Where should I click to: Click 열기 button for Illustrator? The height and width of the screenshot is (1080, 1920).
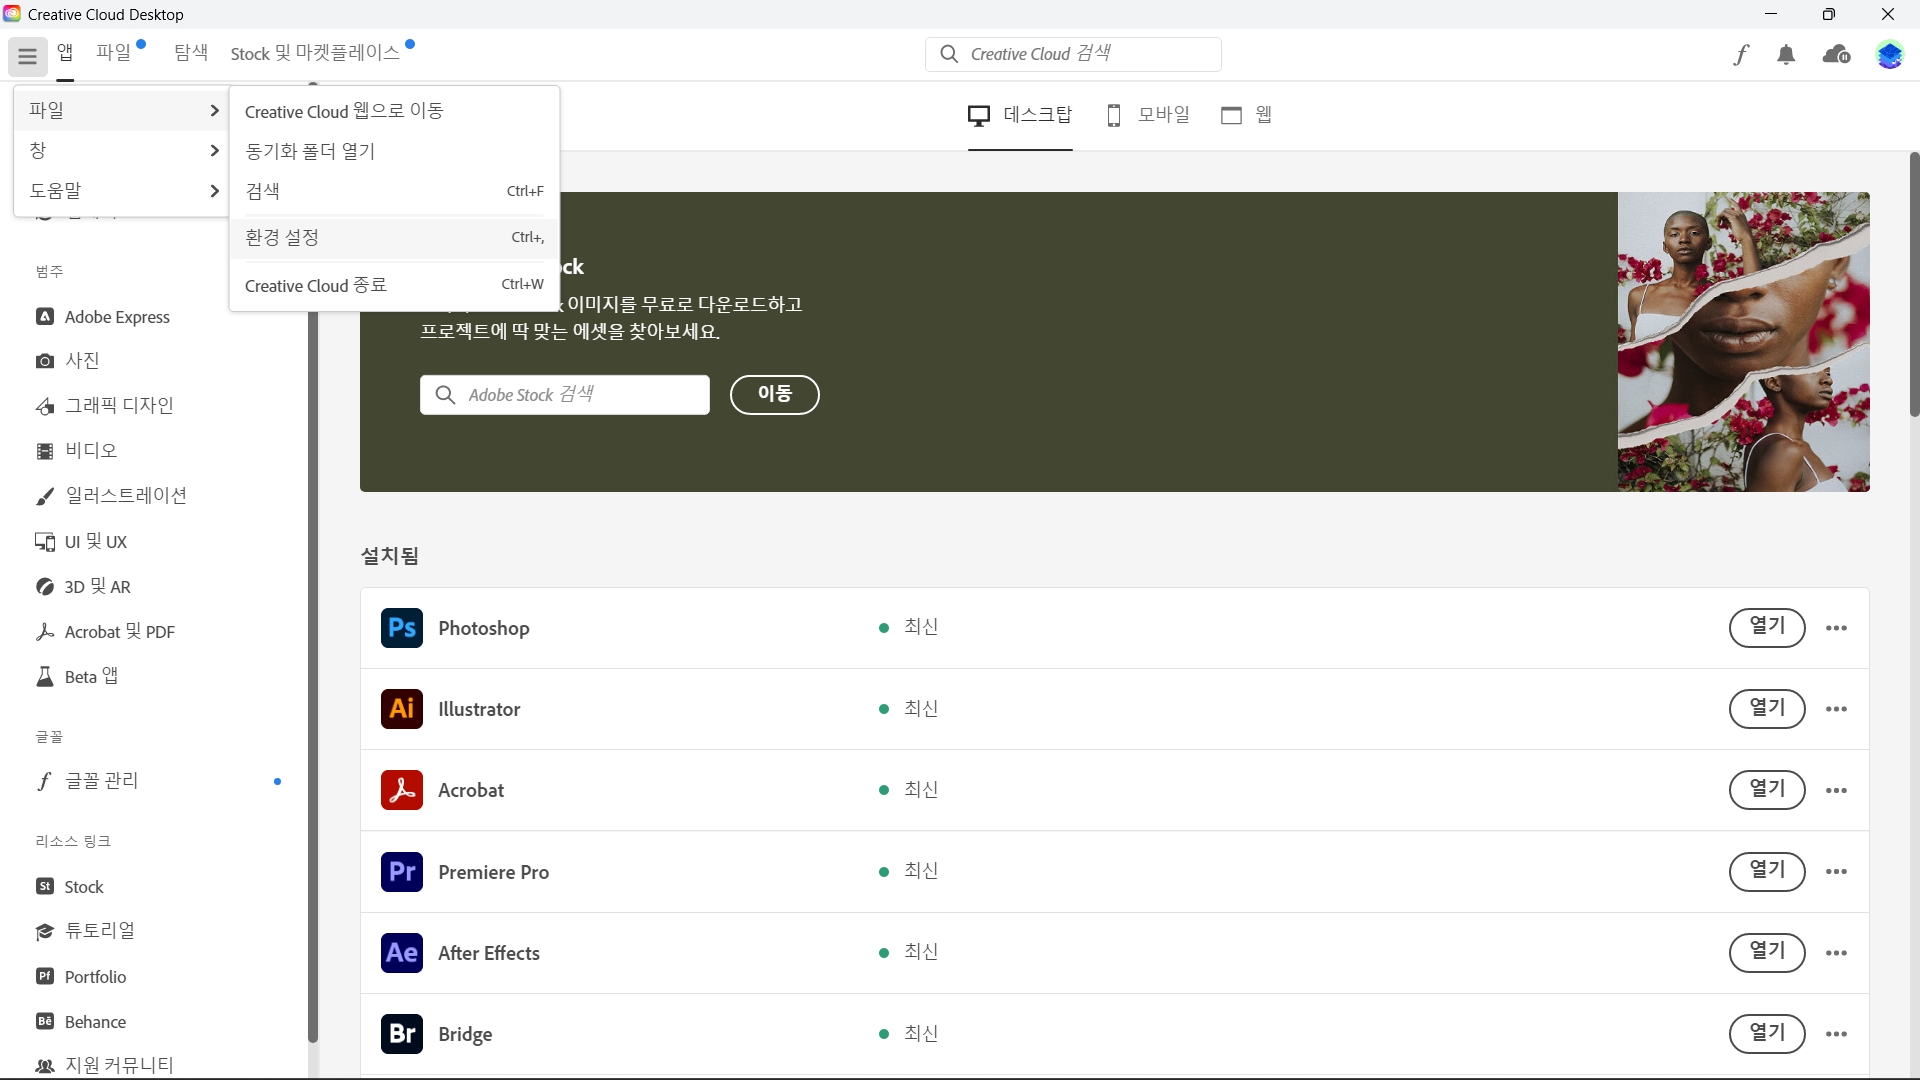1767,709
